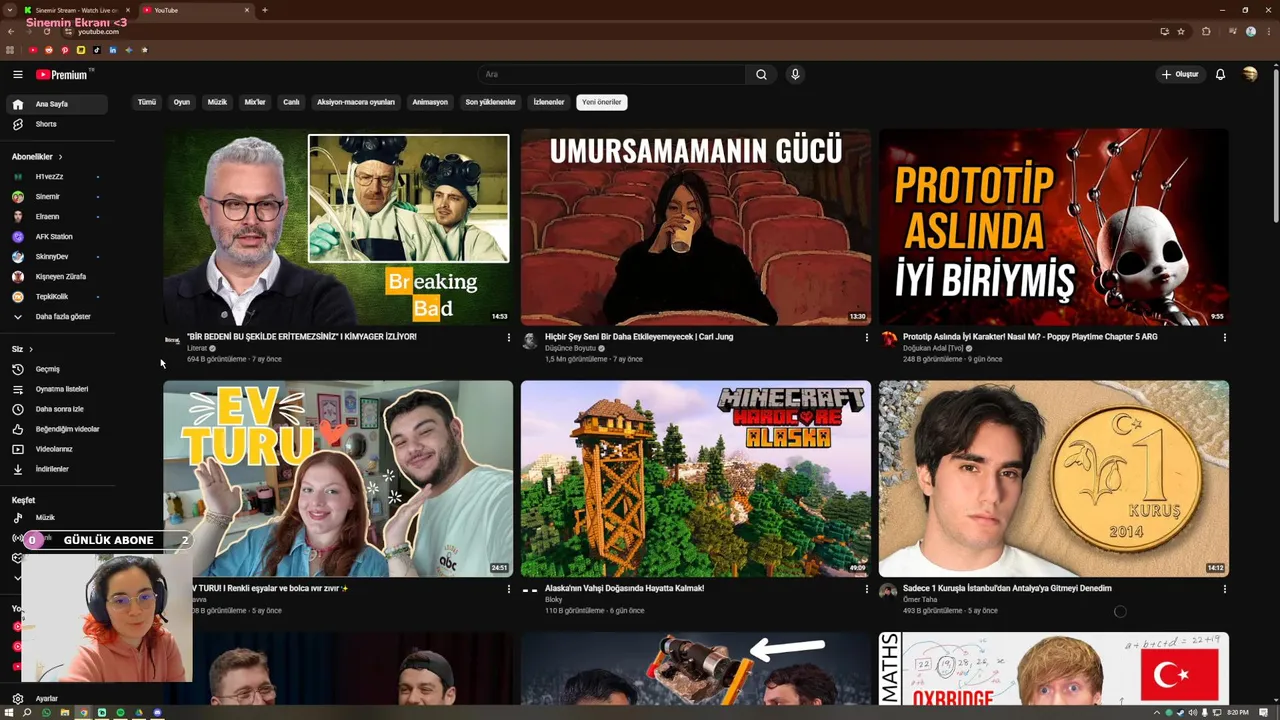Viewport: 1280px width, 720px height.
Task: Open options menu for Poppy Playtime video
Action: point(1224,338)
